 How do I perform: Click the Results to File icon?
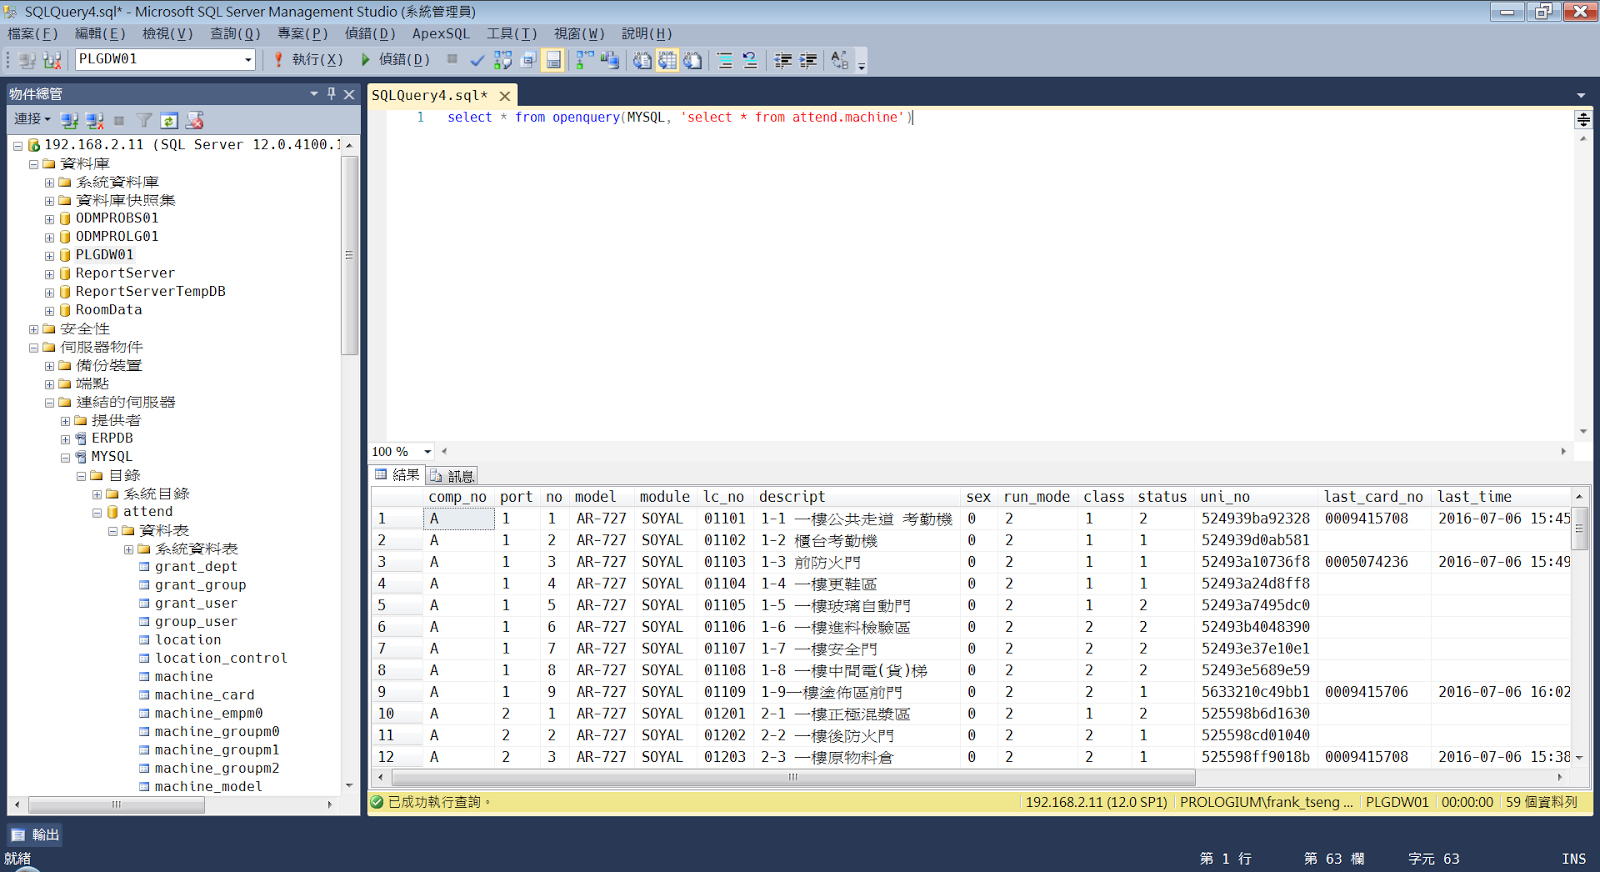[x=692, y=60]
